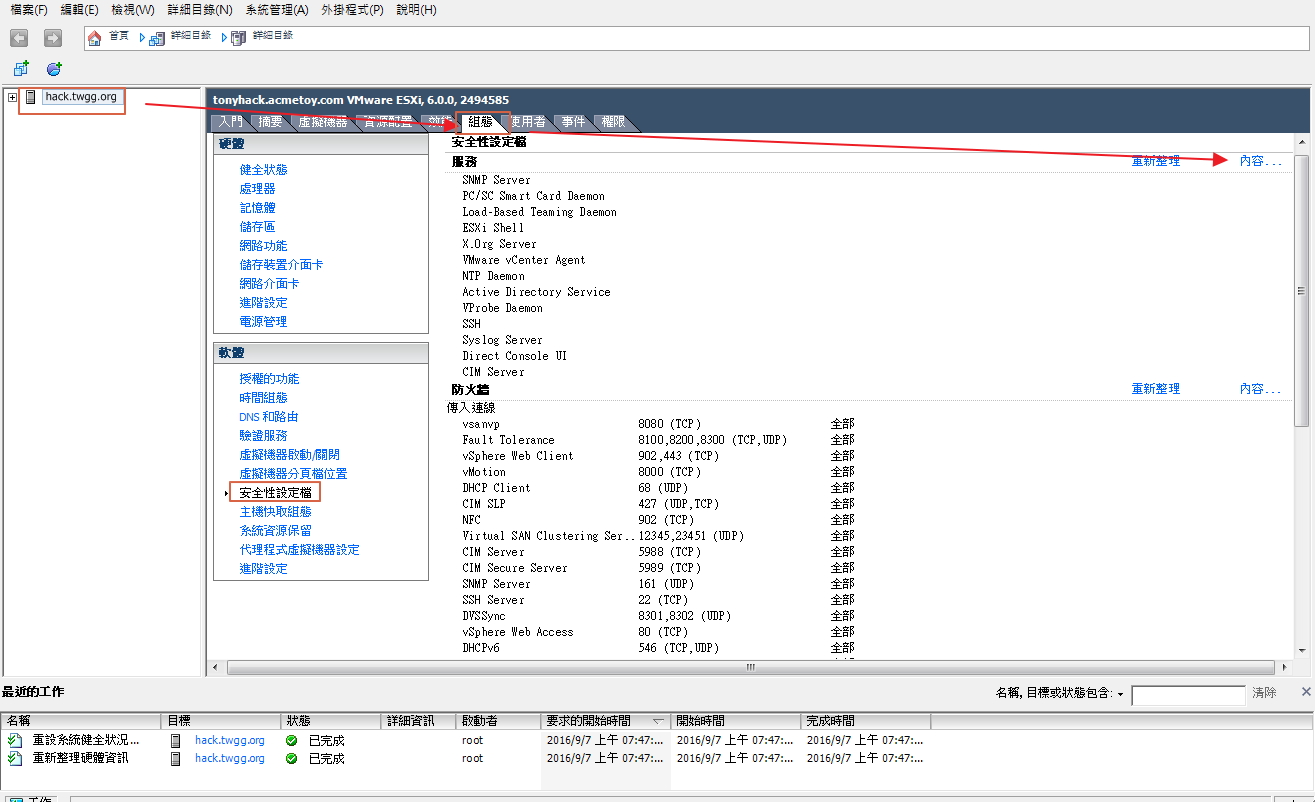The height and width of the screenshot is (802, 1315).
Task: Open 儲存區 hardware settings
Action: [x=257, y=227]
